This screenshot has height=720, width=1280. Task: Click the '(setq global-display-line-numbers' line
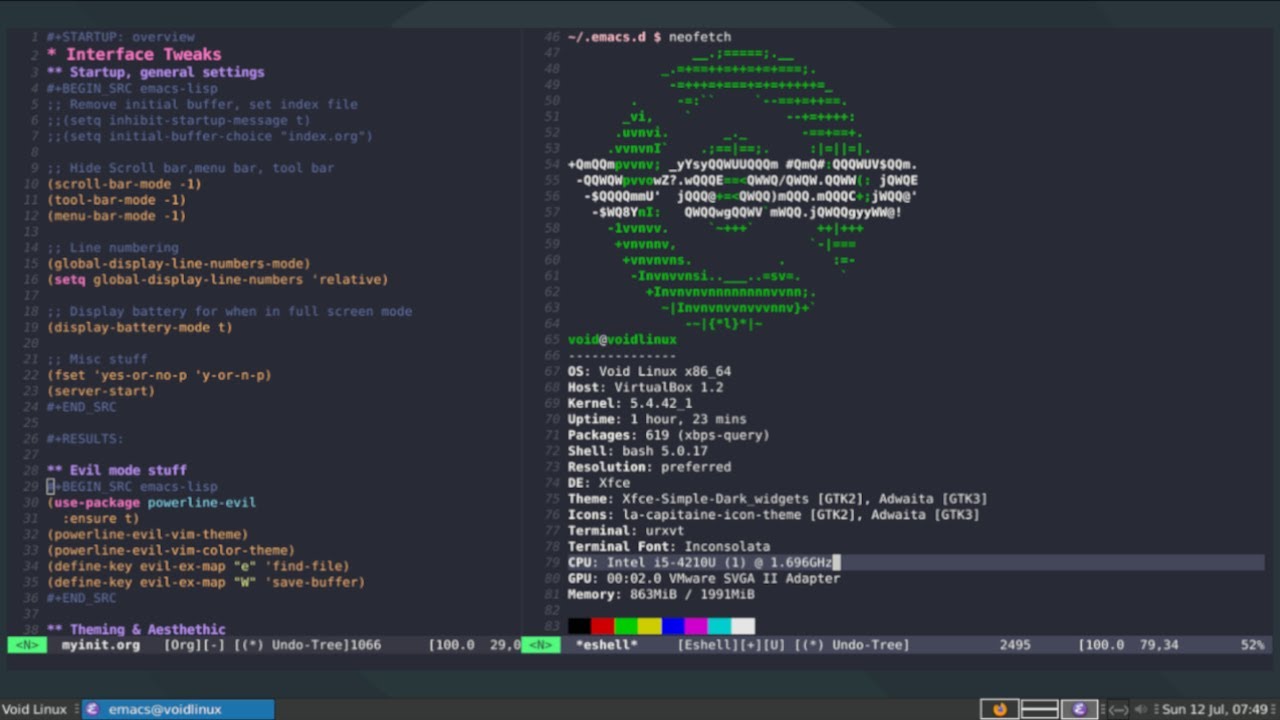click(218, 280)
